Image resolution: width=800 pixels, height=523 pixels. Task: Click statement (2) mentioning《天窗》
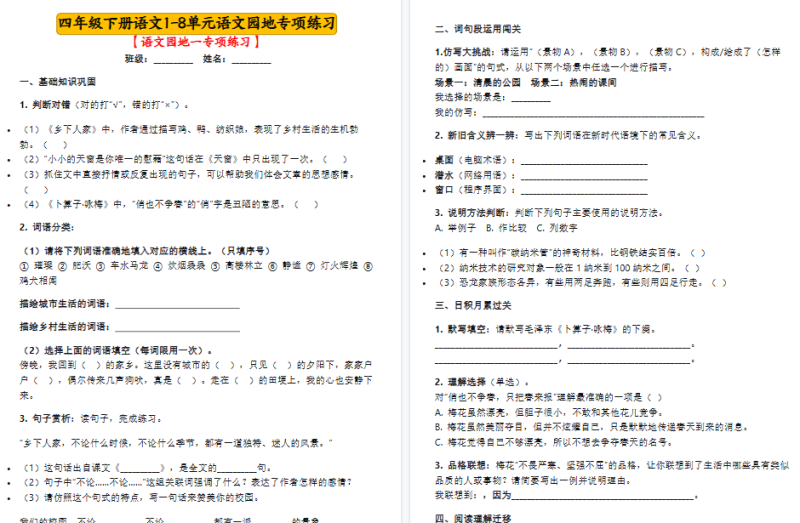point(185,159)
